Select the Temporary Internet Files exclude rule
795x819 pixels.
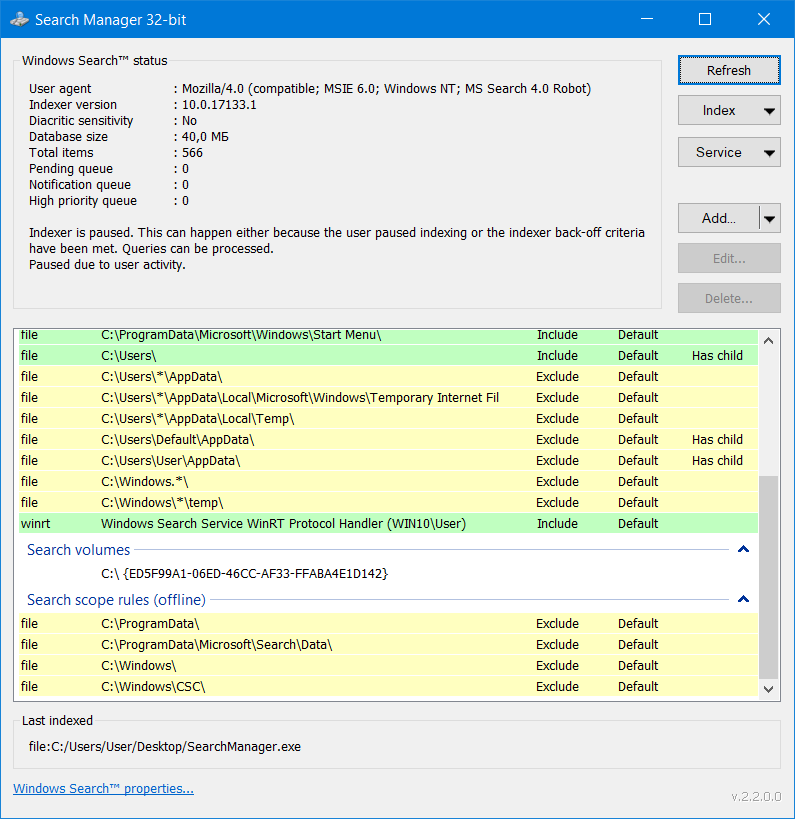388,397
